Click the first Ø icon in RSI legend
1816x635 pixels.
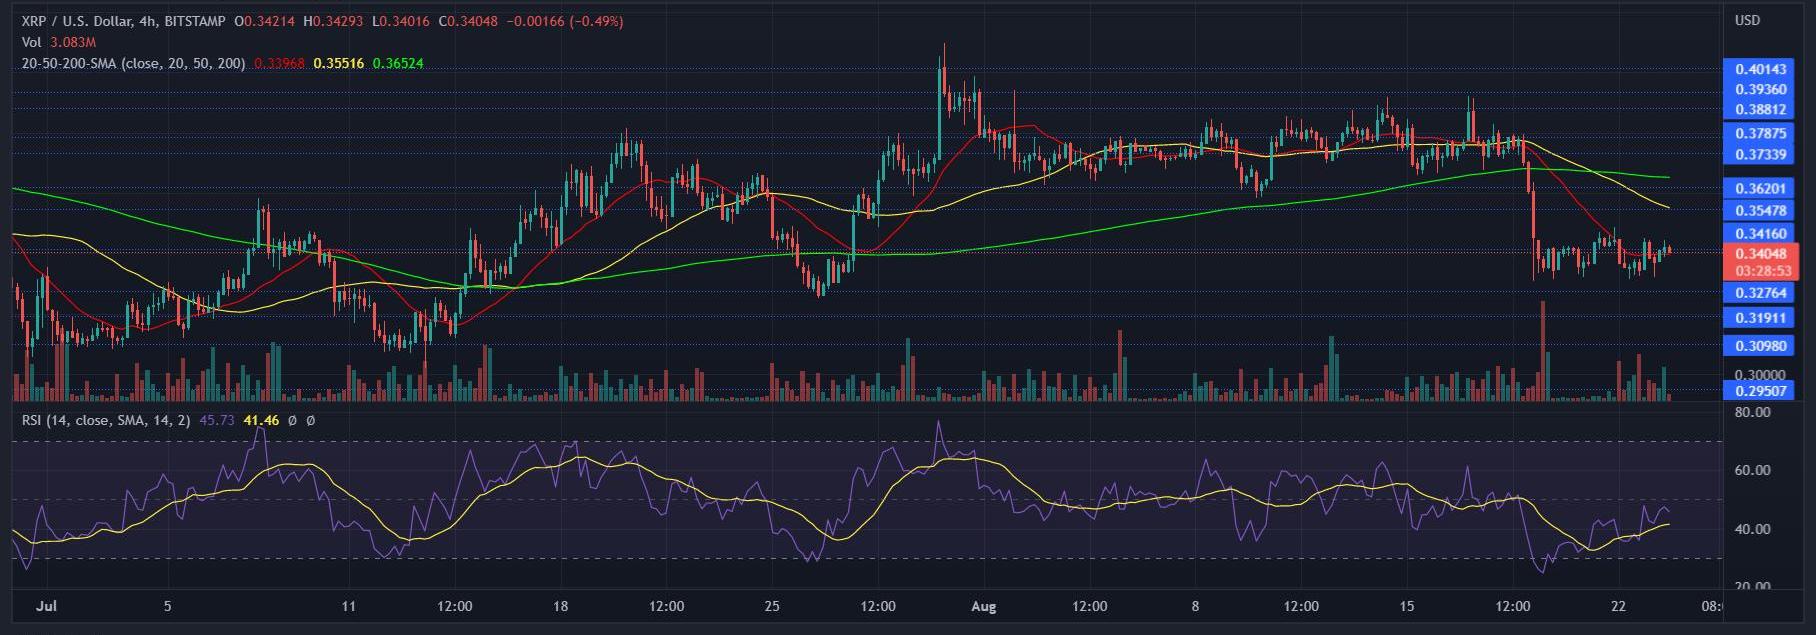(292, 421)
